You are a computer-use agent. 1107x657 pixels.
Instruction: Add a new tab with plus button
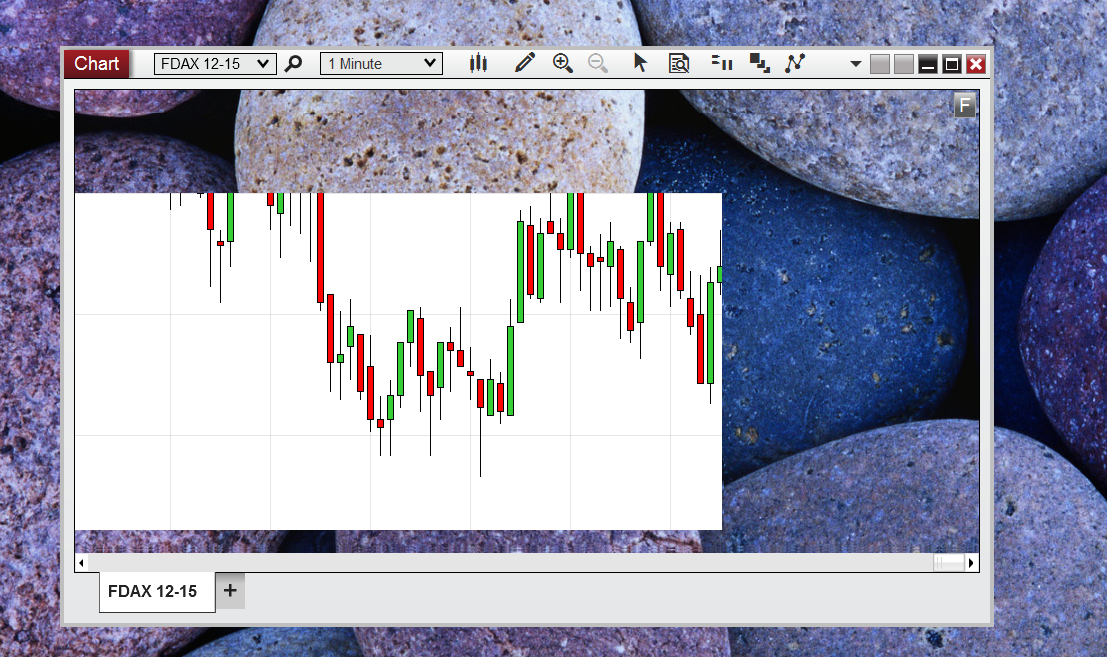point(230,591)
